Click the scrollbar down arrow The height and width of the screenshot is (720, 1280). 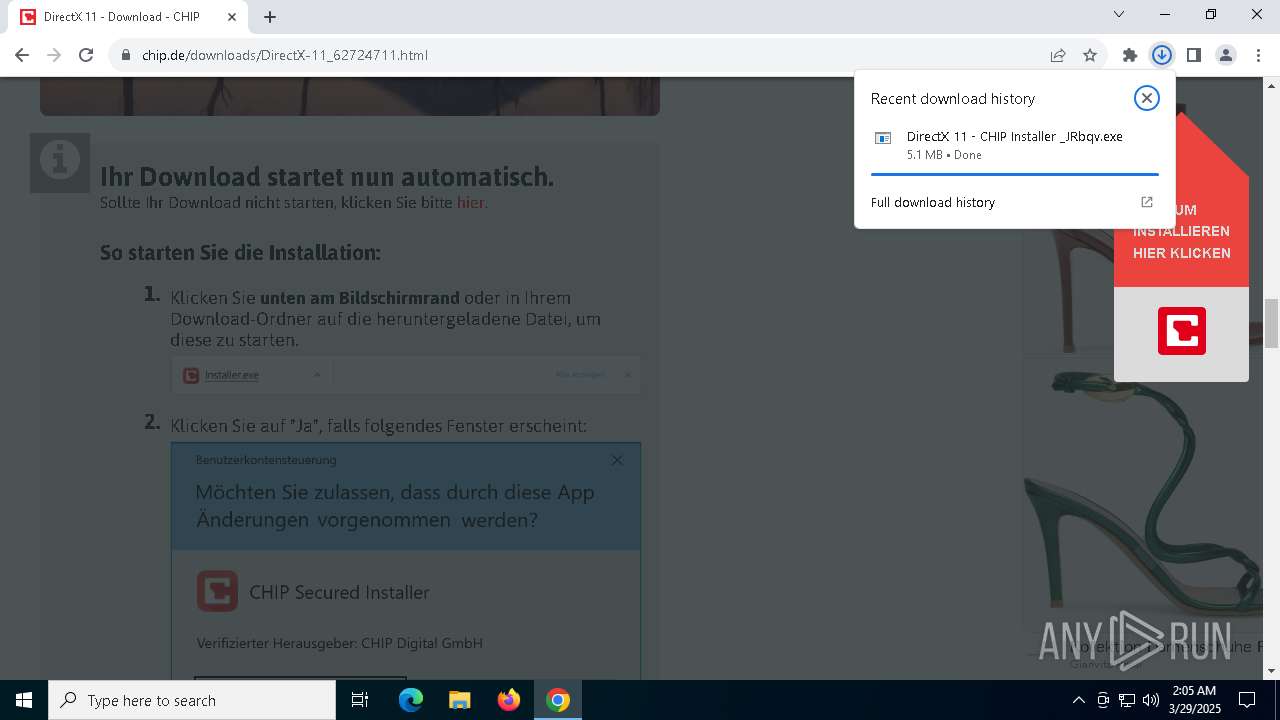[x=1272, y=671]
